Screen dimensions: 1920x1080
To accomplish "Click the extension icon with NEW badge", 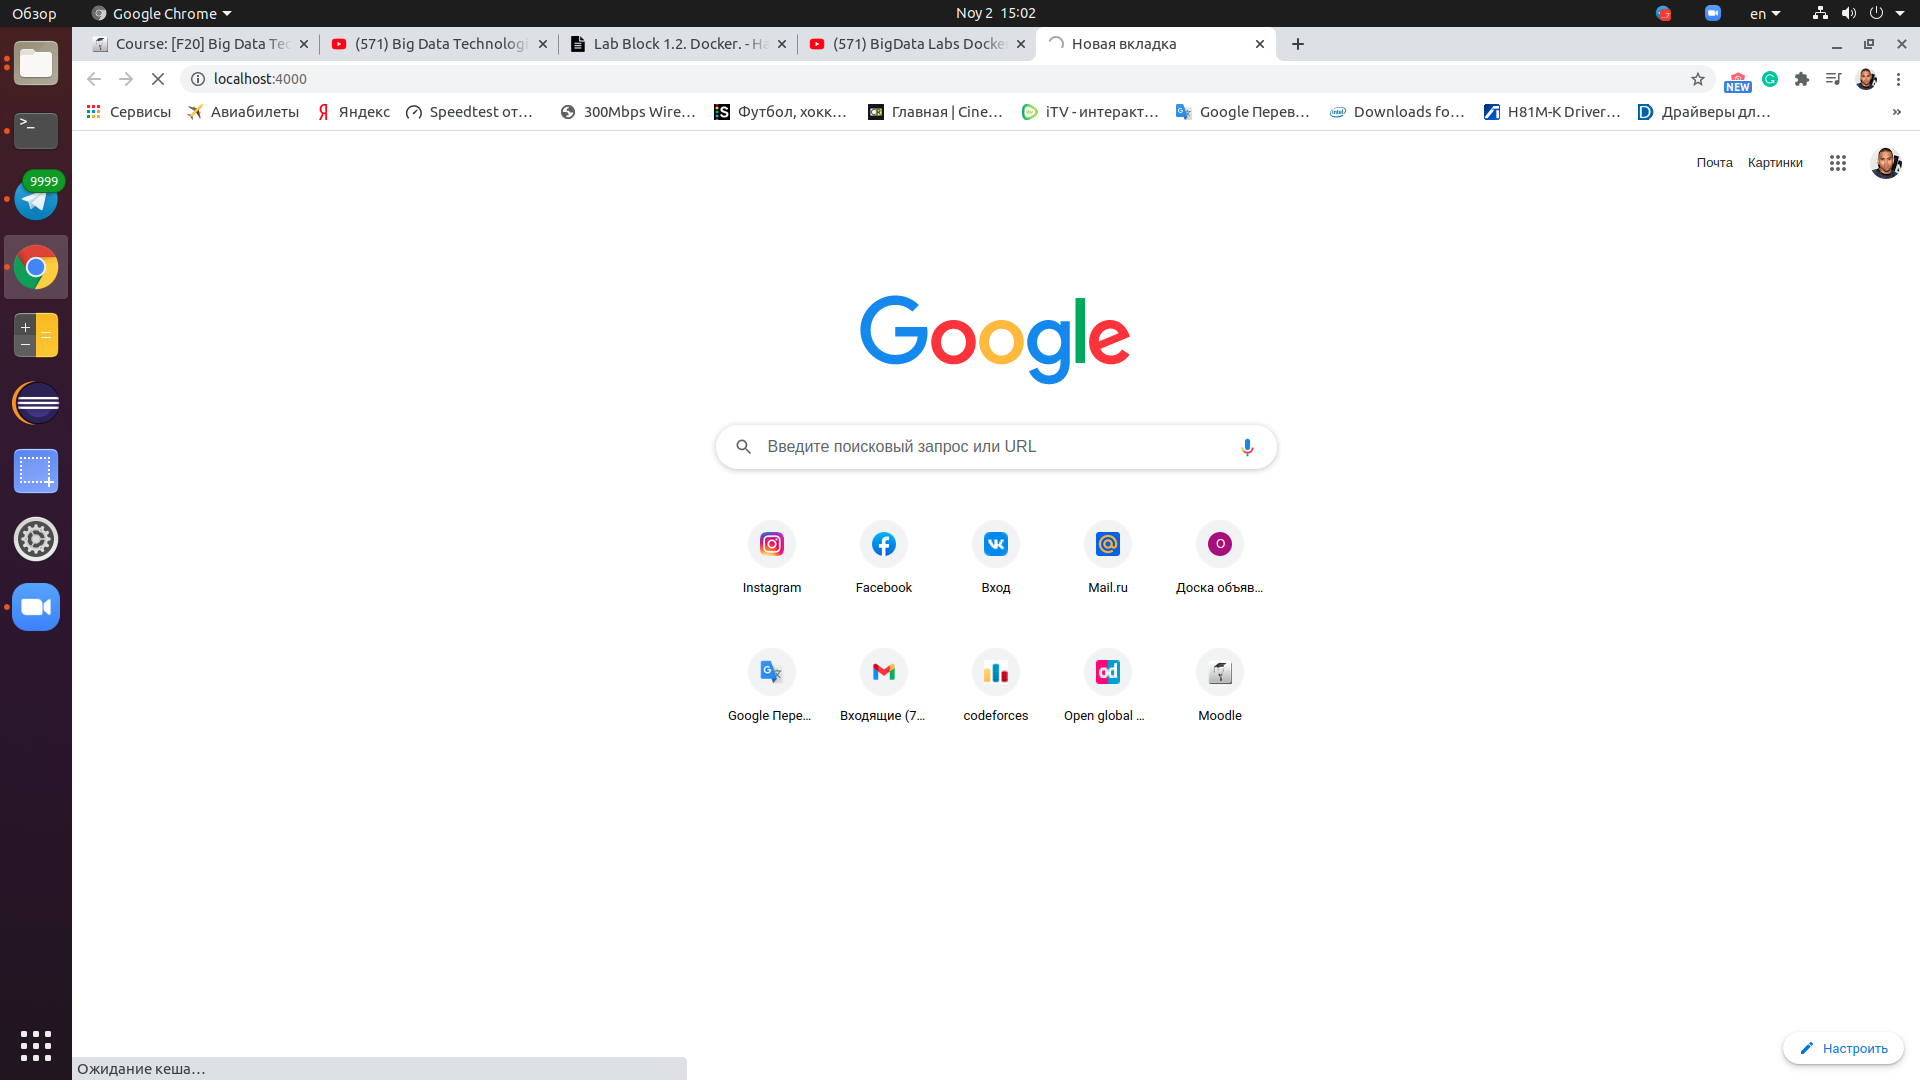I will pos(1738,80).
